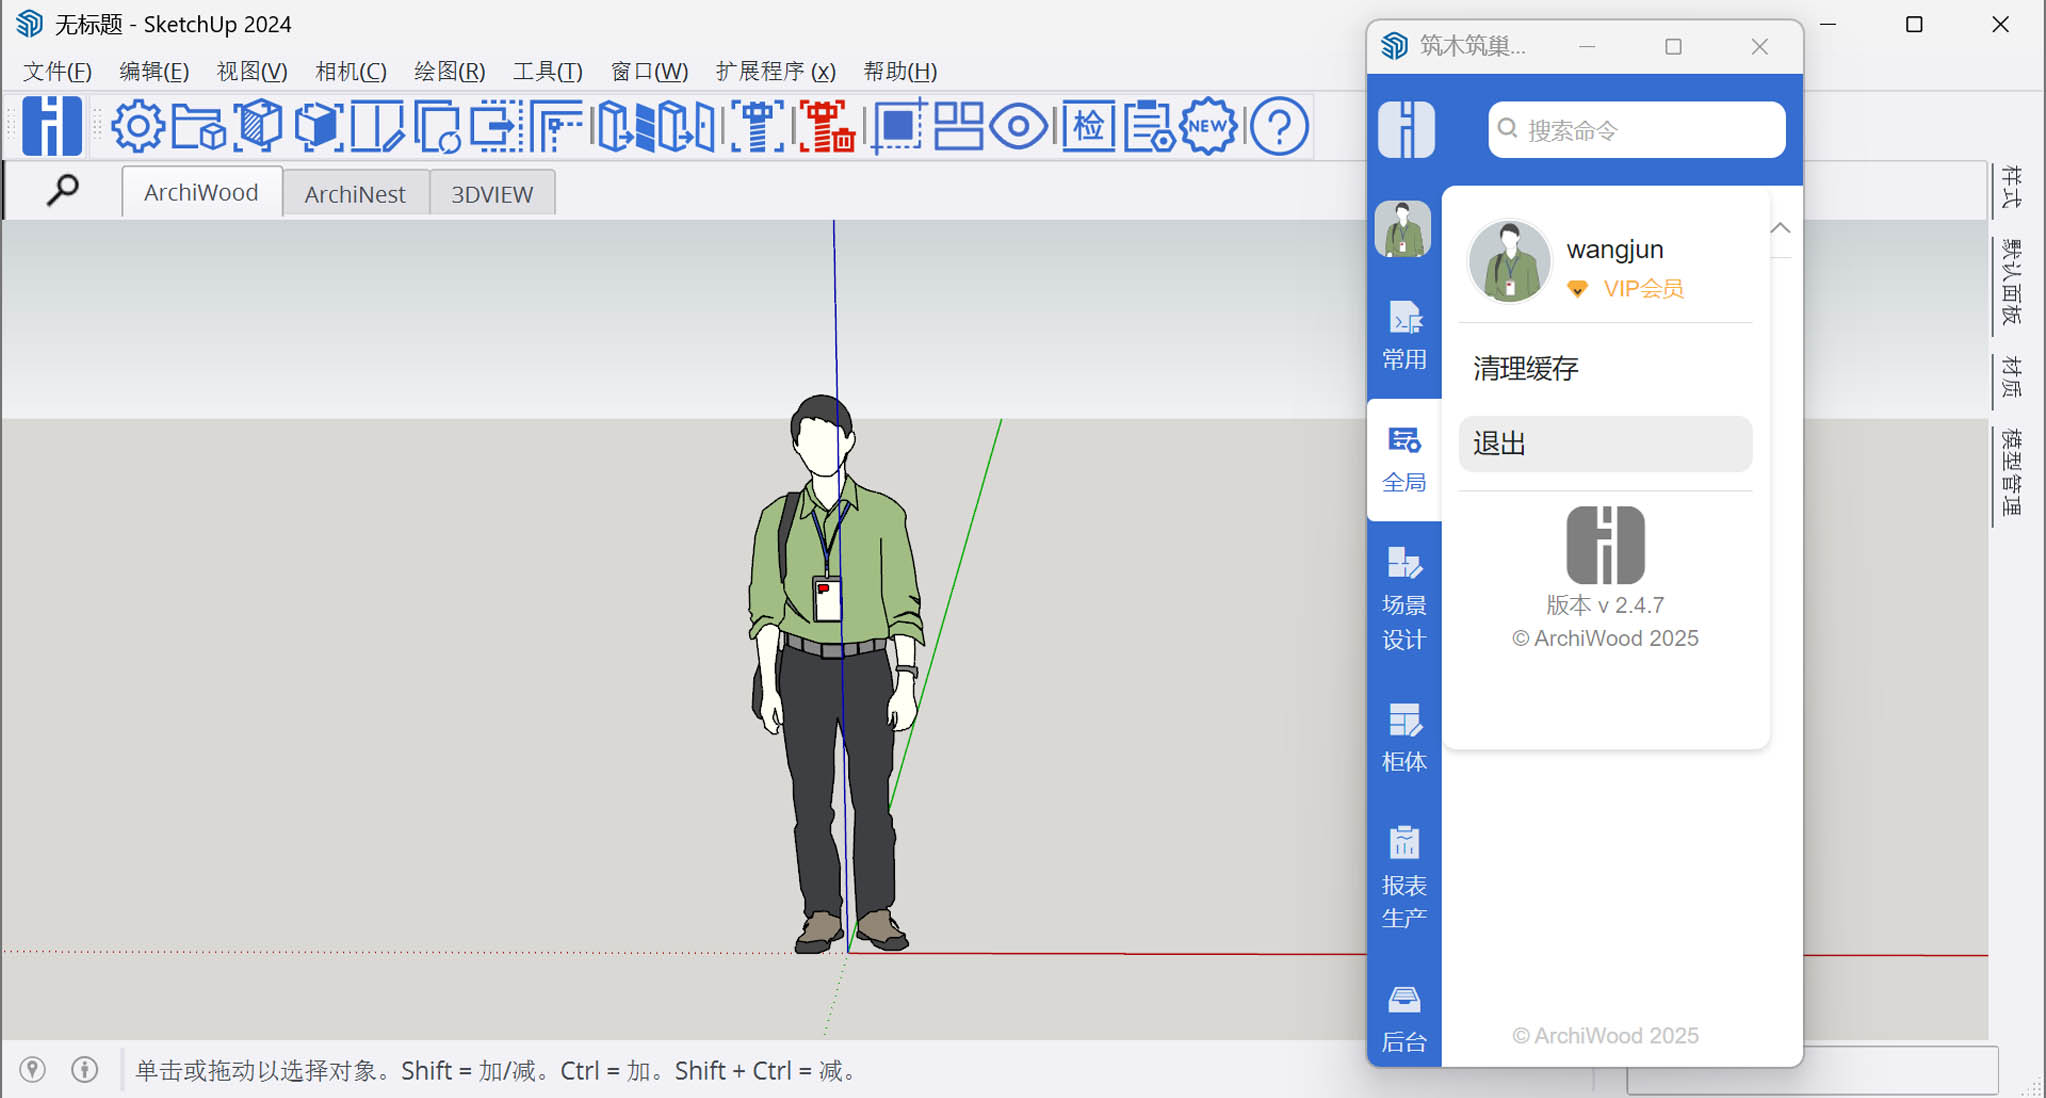Click the folder with cube library icon

198,126
